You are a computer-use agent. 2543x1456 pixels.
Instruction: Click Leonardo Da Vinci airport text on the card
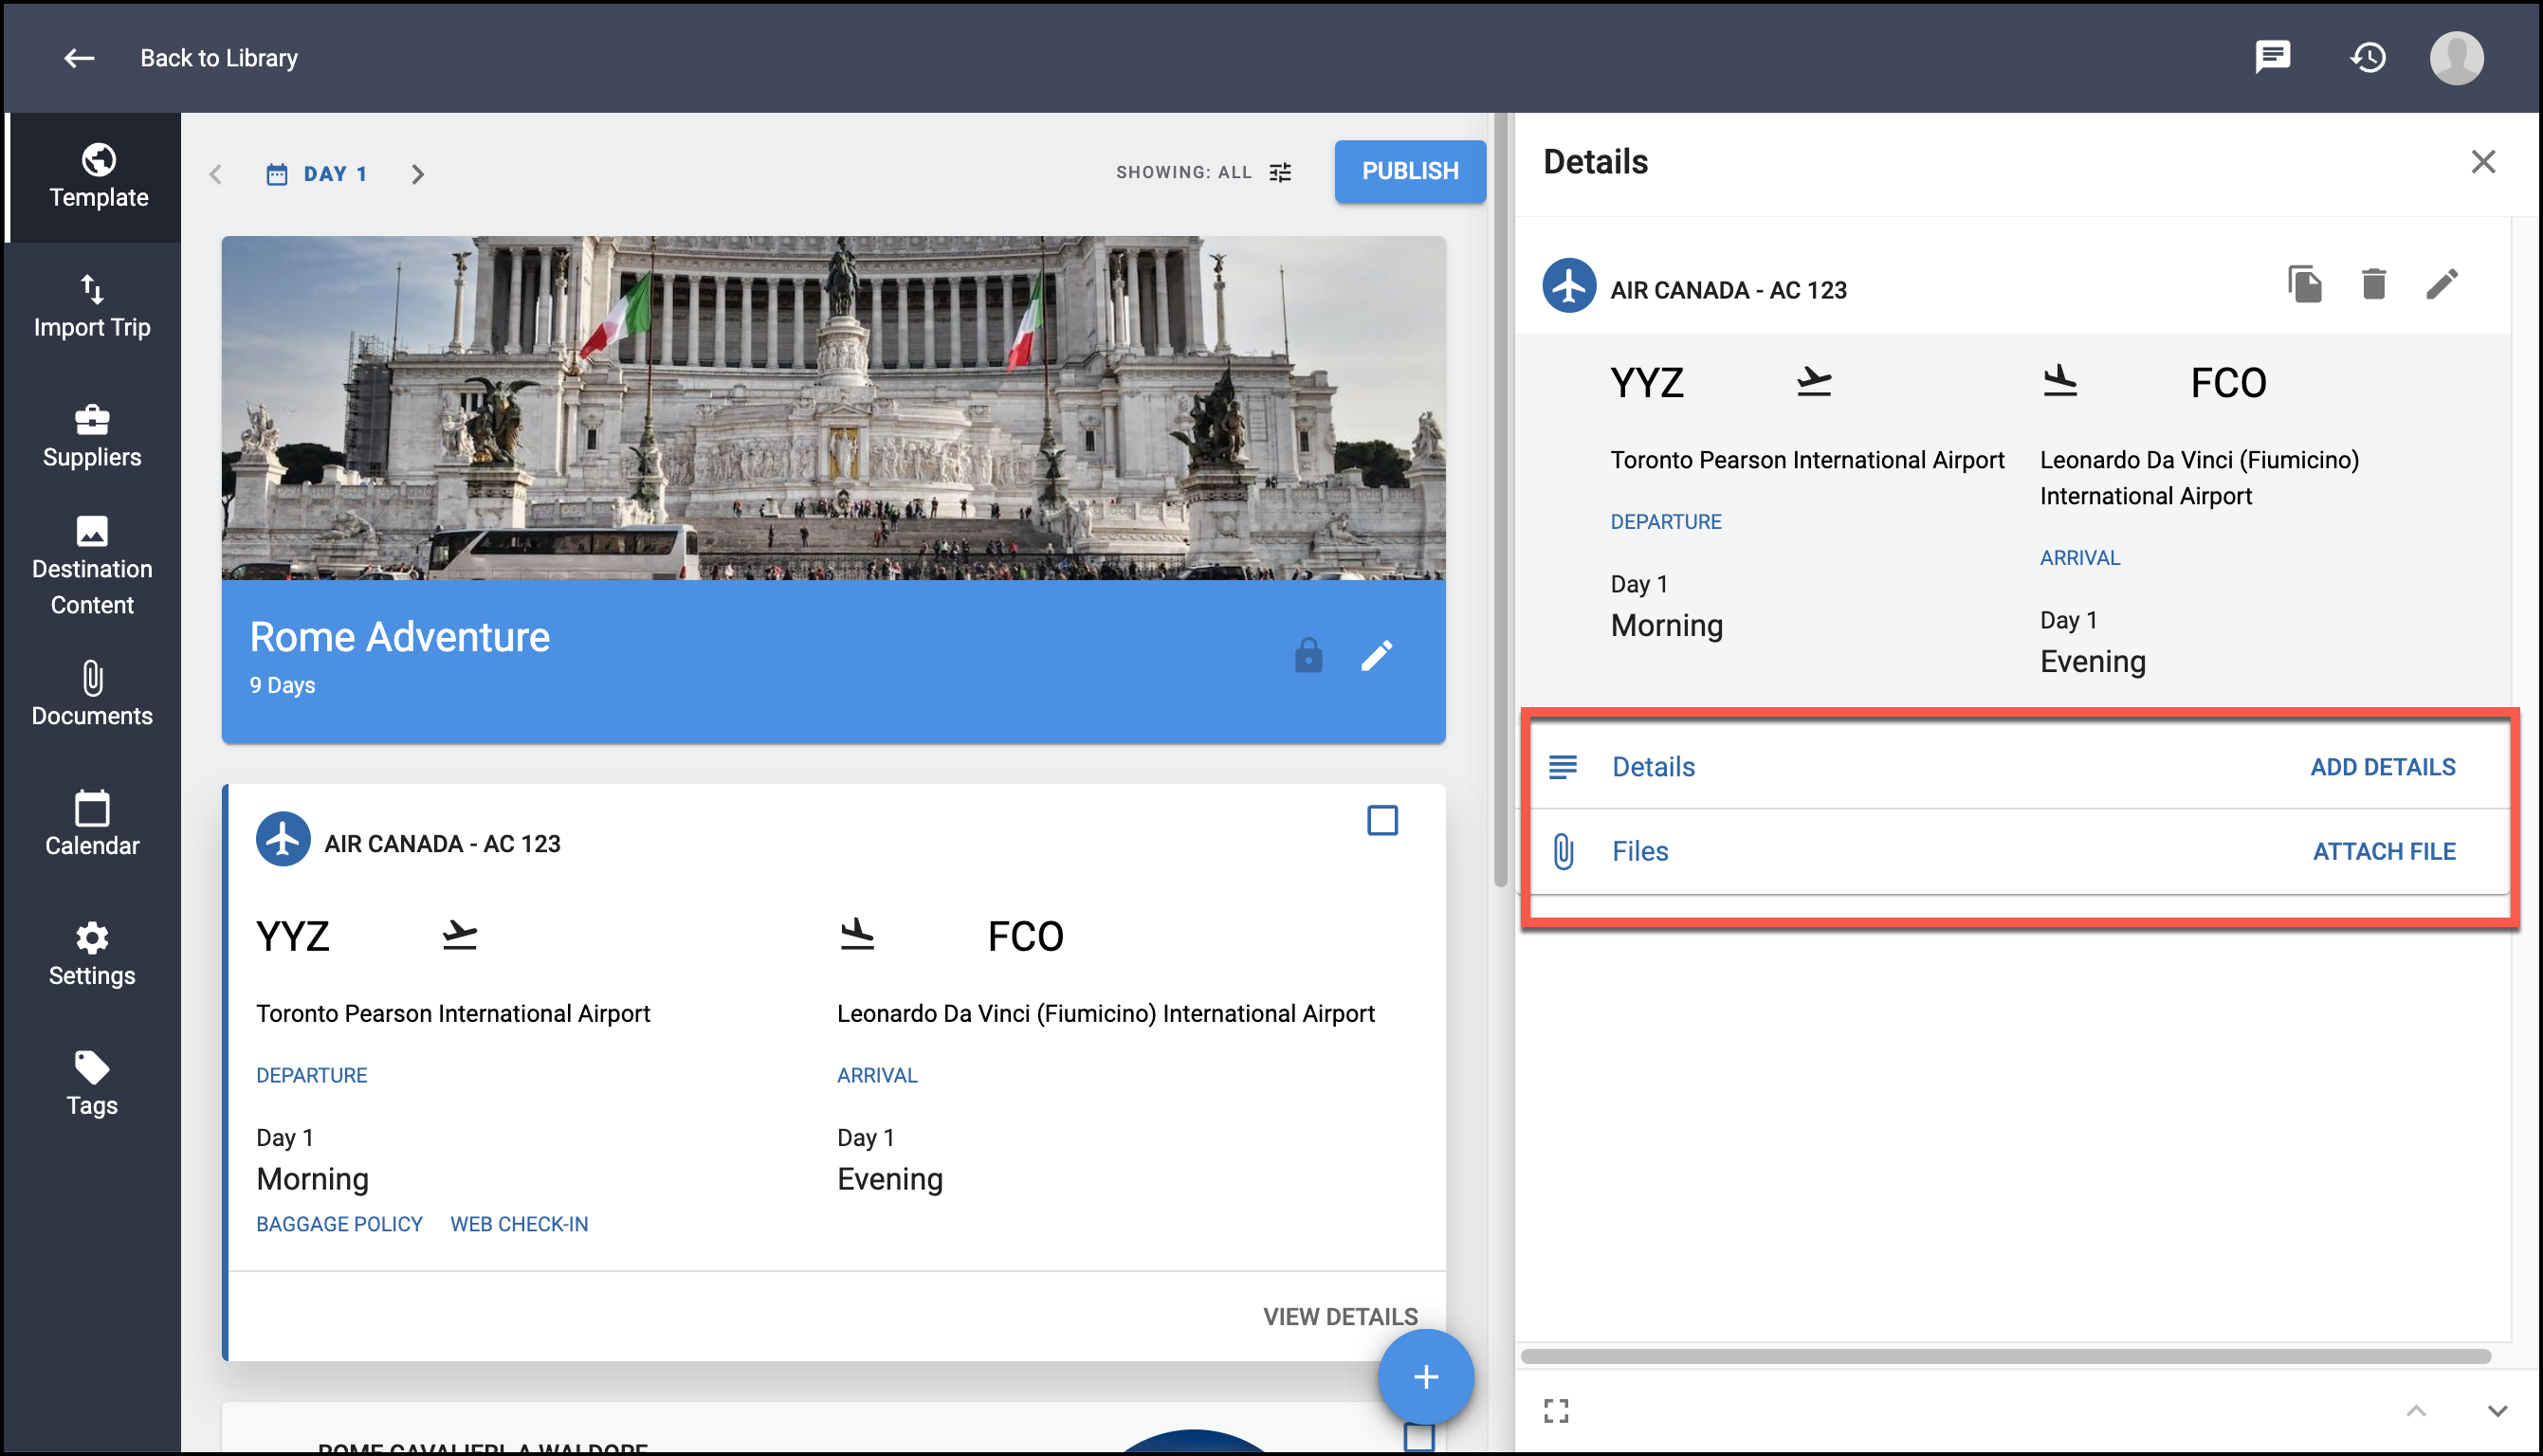click(1105, 1014)
